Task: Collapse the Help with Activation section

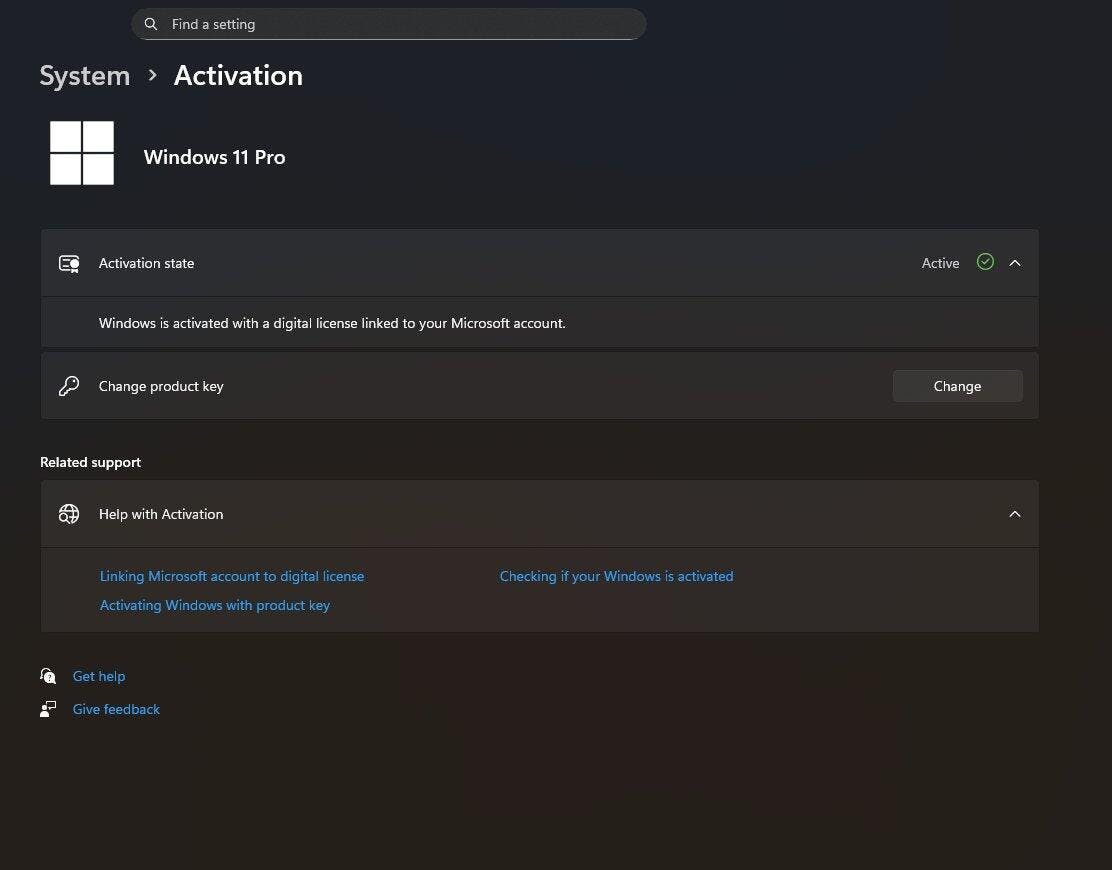Action: pos(1015,514)
